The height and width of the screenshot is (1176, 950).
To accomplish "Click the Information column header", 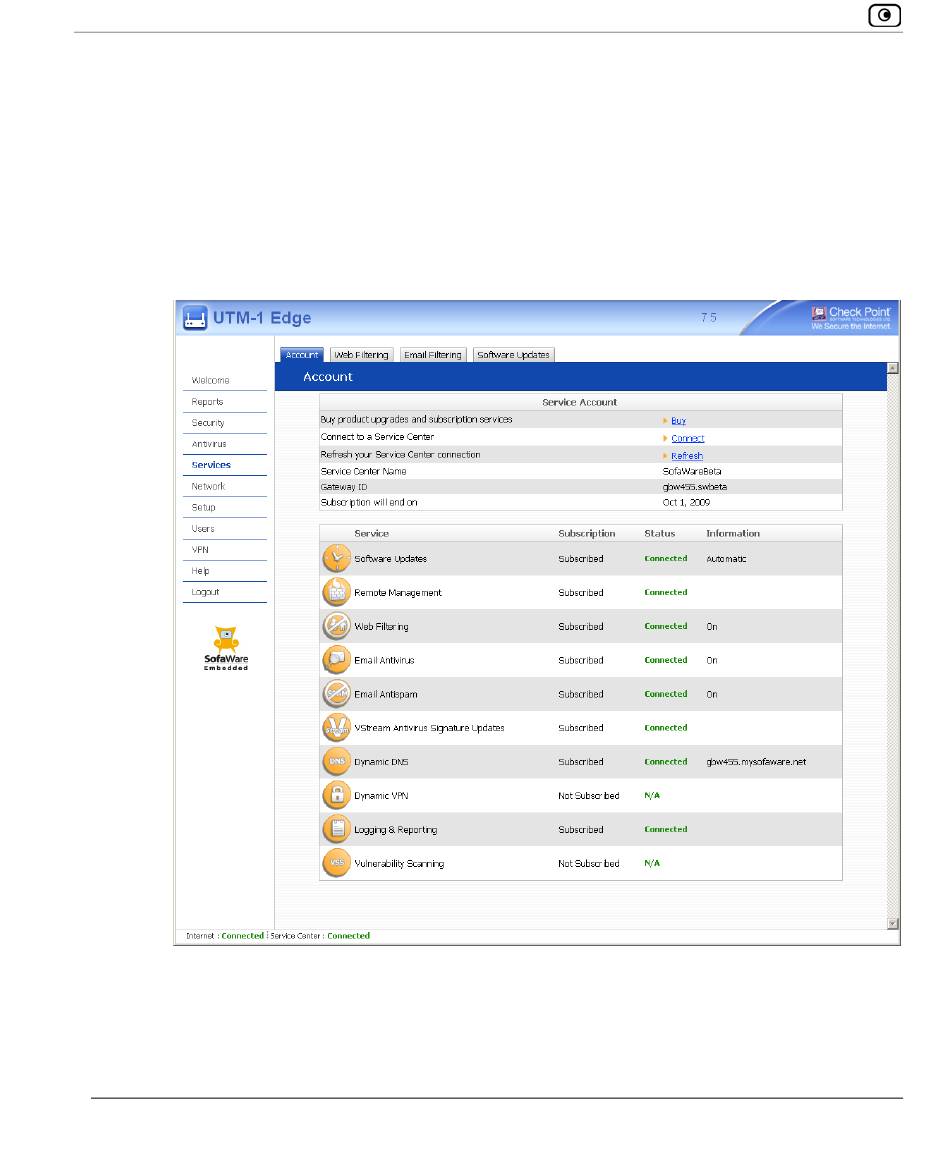I will [733, 534].
